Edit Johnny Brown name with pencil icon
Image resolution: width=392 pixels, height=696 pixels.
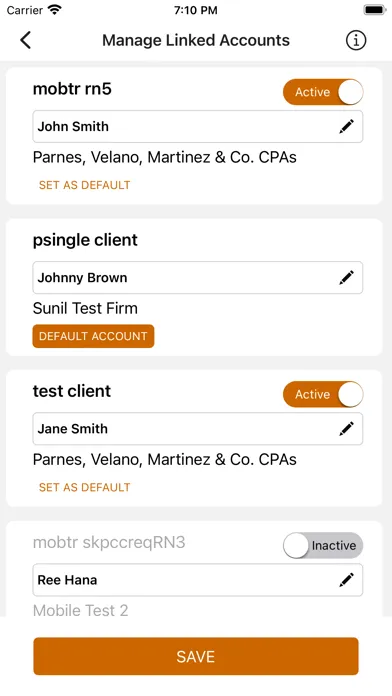tap(346, 277)
